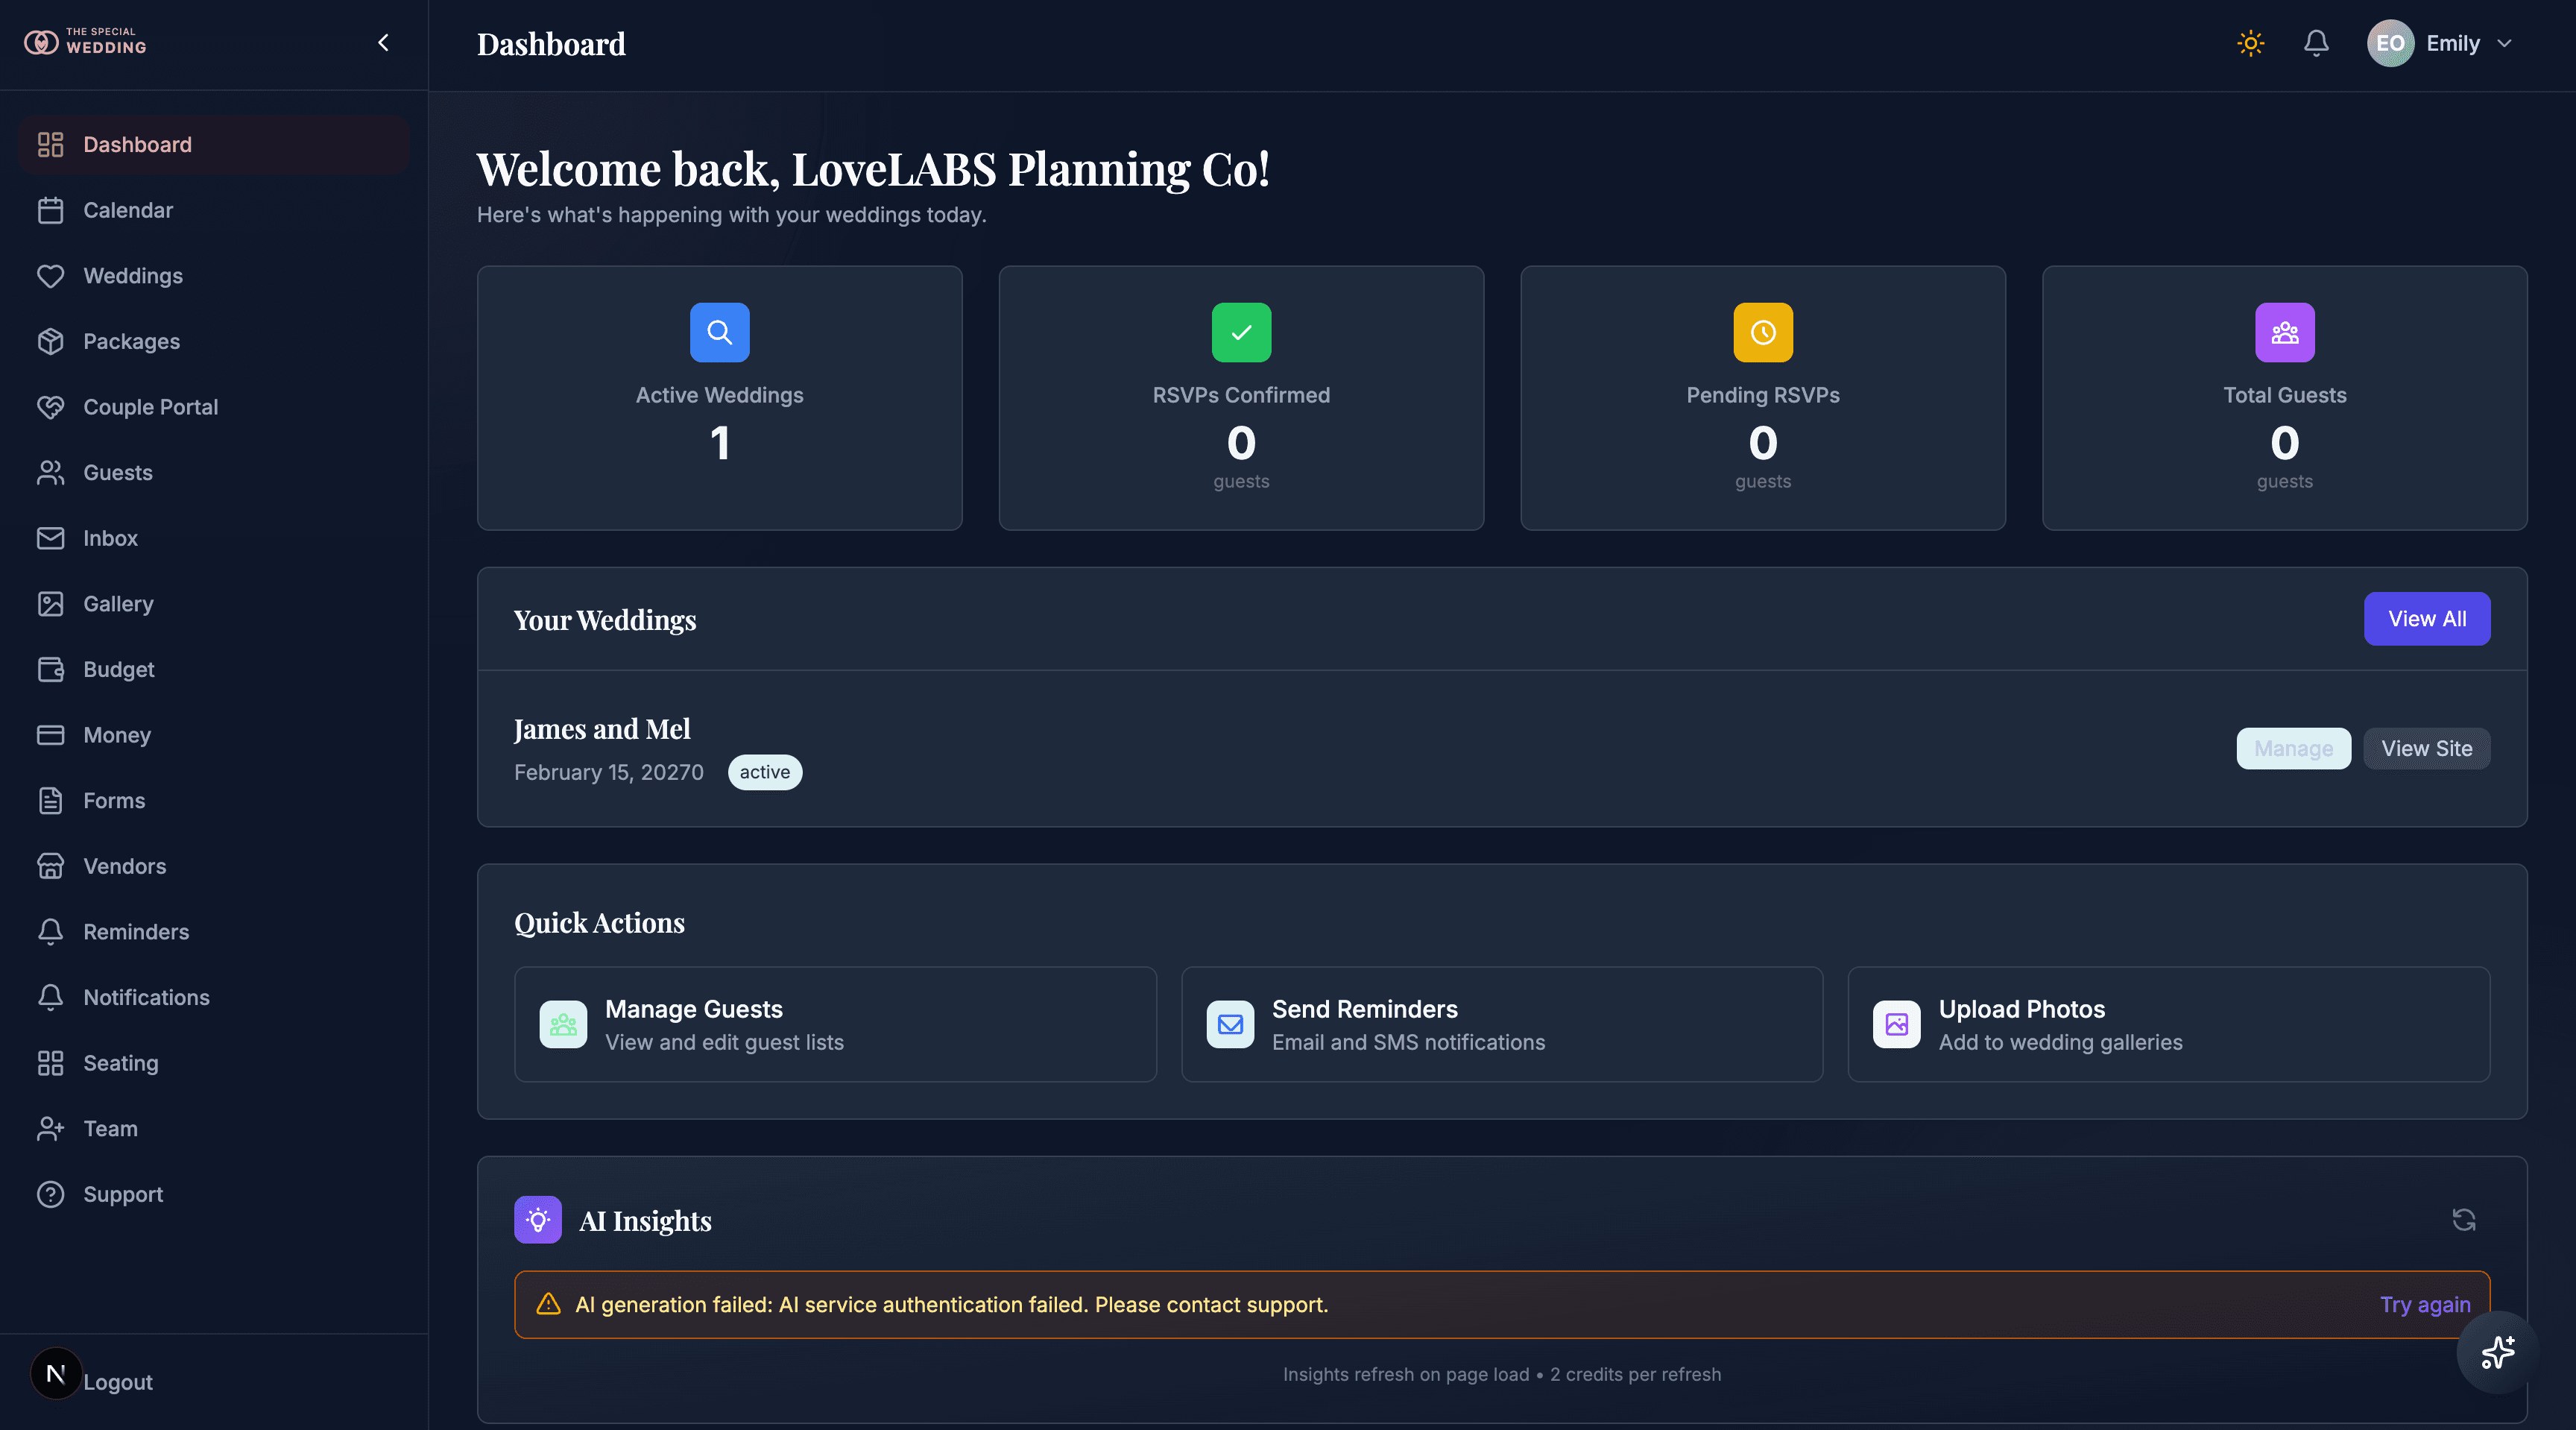Refresh AI Insights with the circular arrow icon

point(2464,1220)
